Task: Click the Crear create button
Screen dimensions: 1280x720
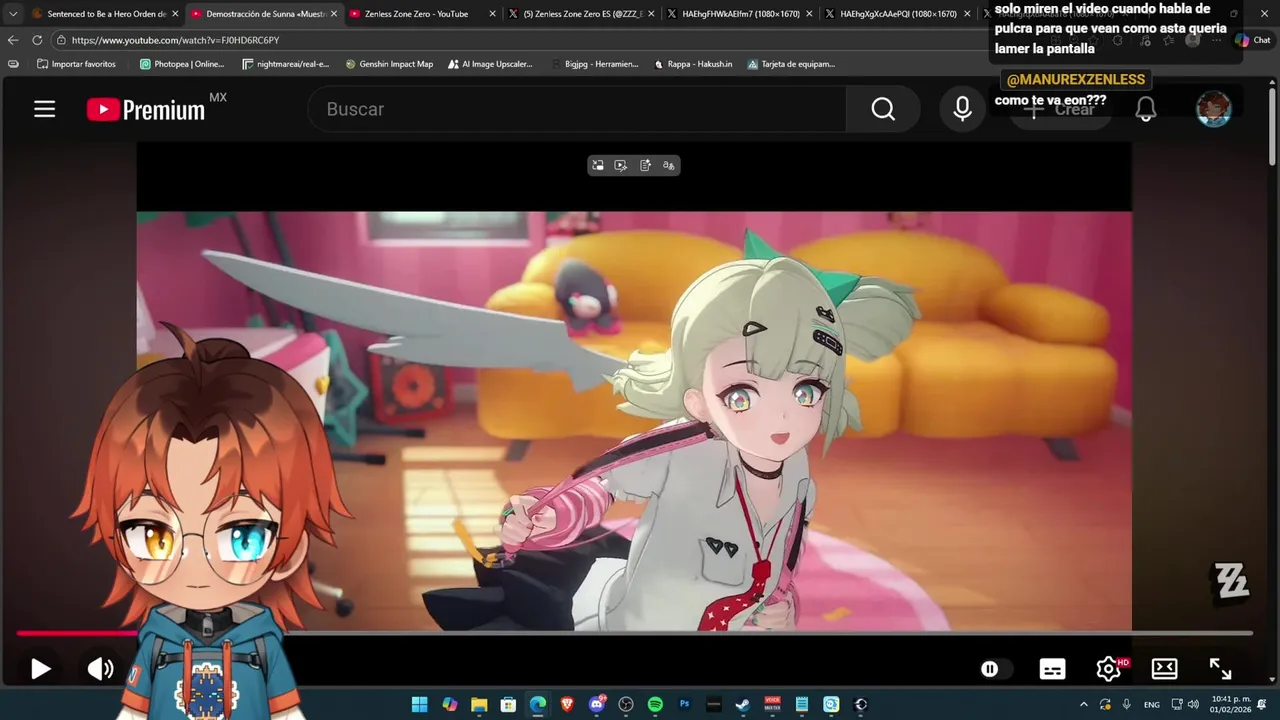Action: (1061, 109)
